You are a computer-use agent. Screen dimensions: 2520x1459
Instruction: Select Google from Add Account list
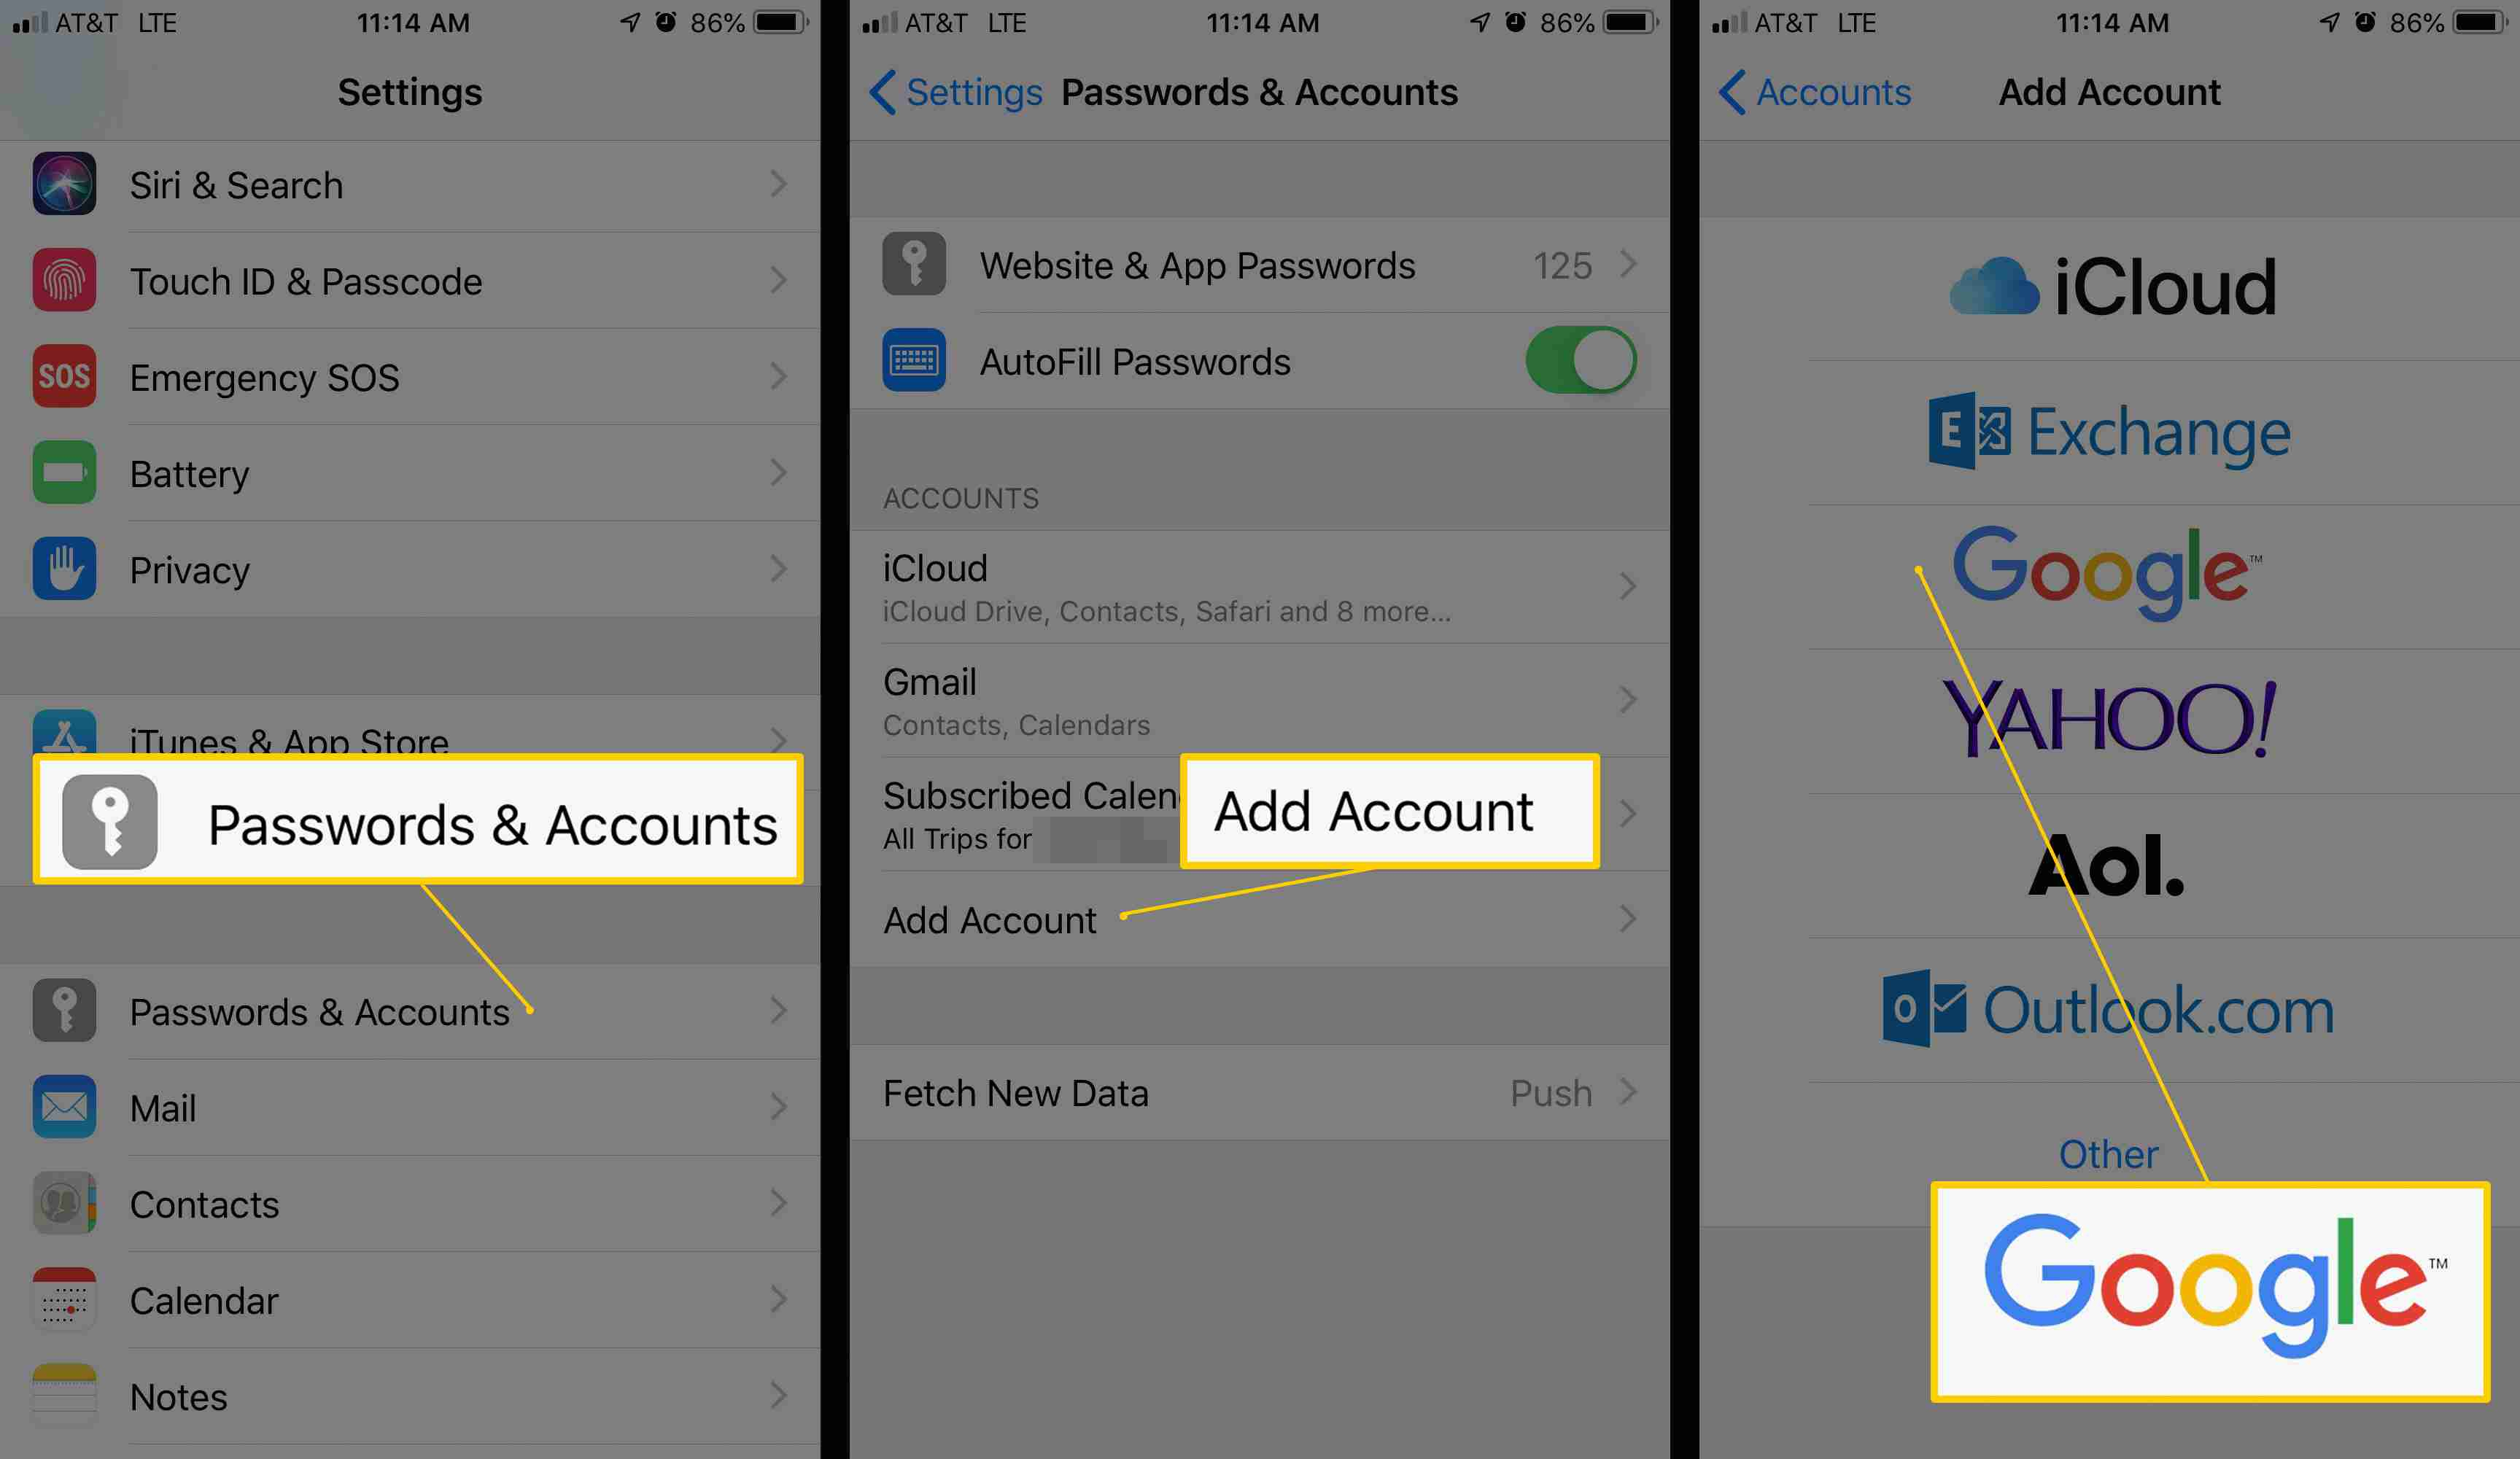point(2101,564)
